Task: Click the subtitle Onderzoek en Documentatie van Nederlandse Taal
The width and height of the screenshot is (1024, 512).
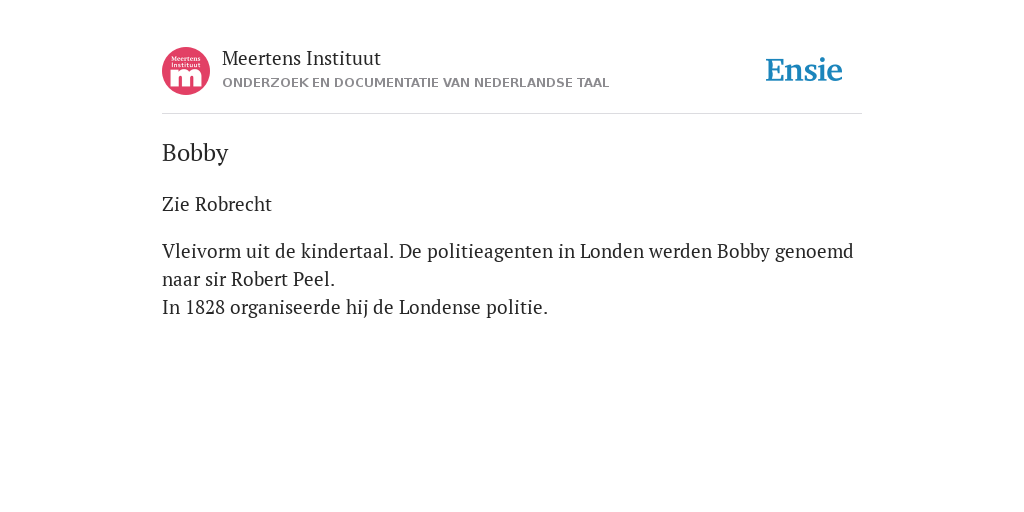Action: (x=415, y=83)
